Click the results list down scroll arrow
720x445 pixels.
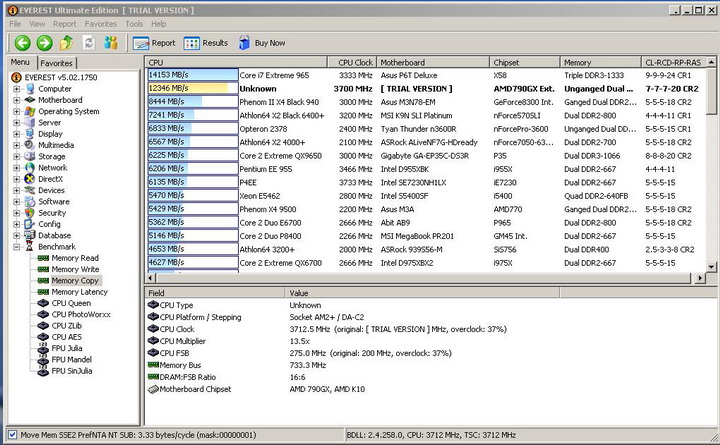[711, 266]
